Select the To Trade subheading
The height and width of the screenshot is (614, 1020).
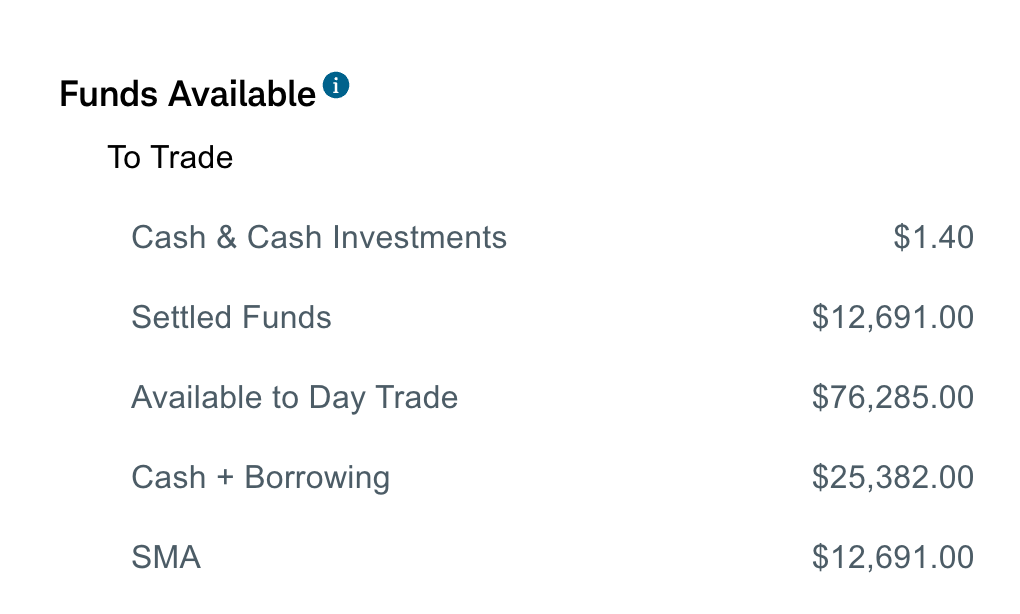click(170, 158)
